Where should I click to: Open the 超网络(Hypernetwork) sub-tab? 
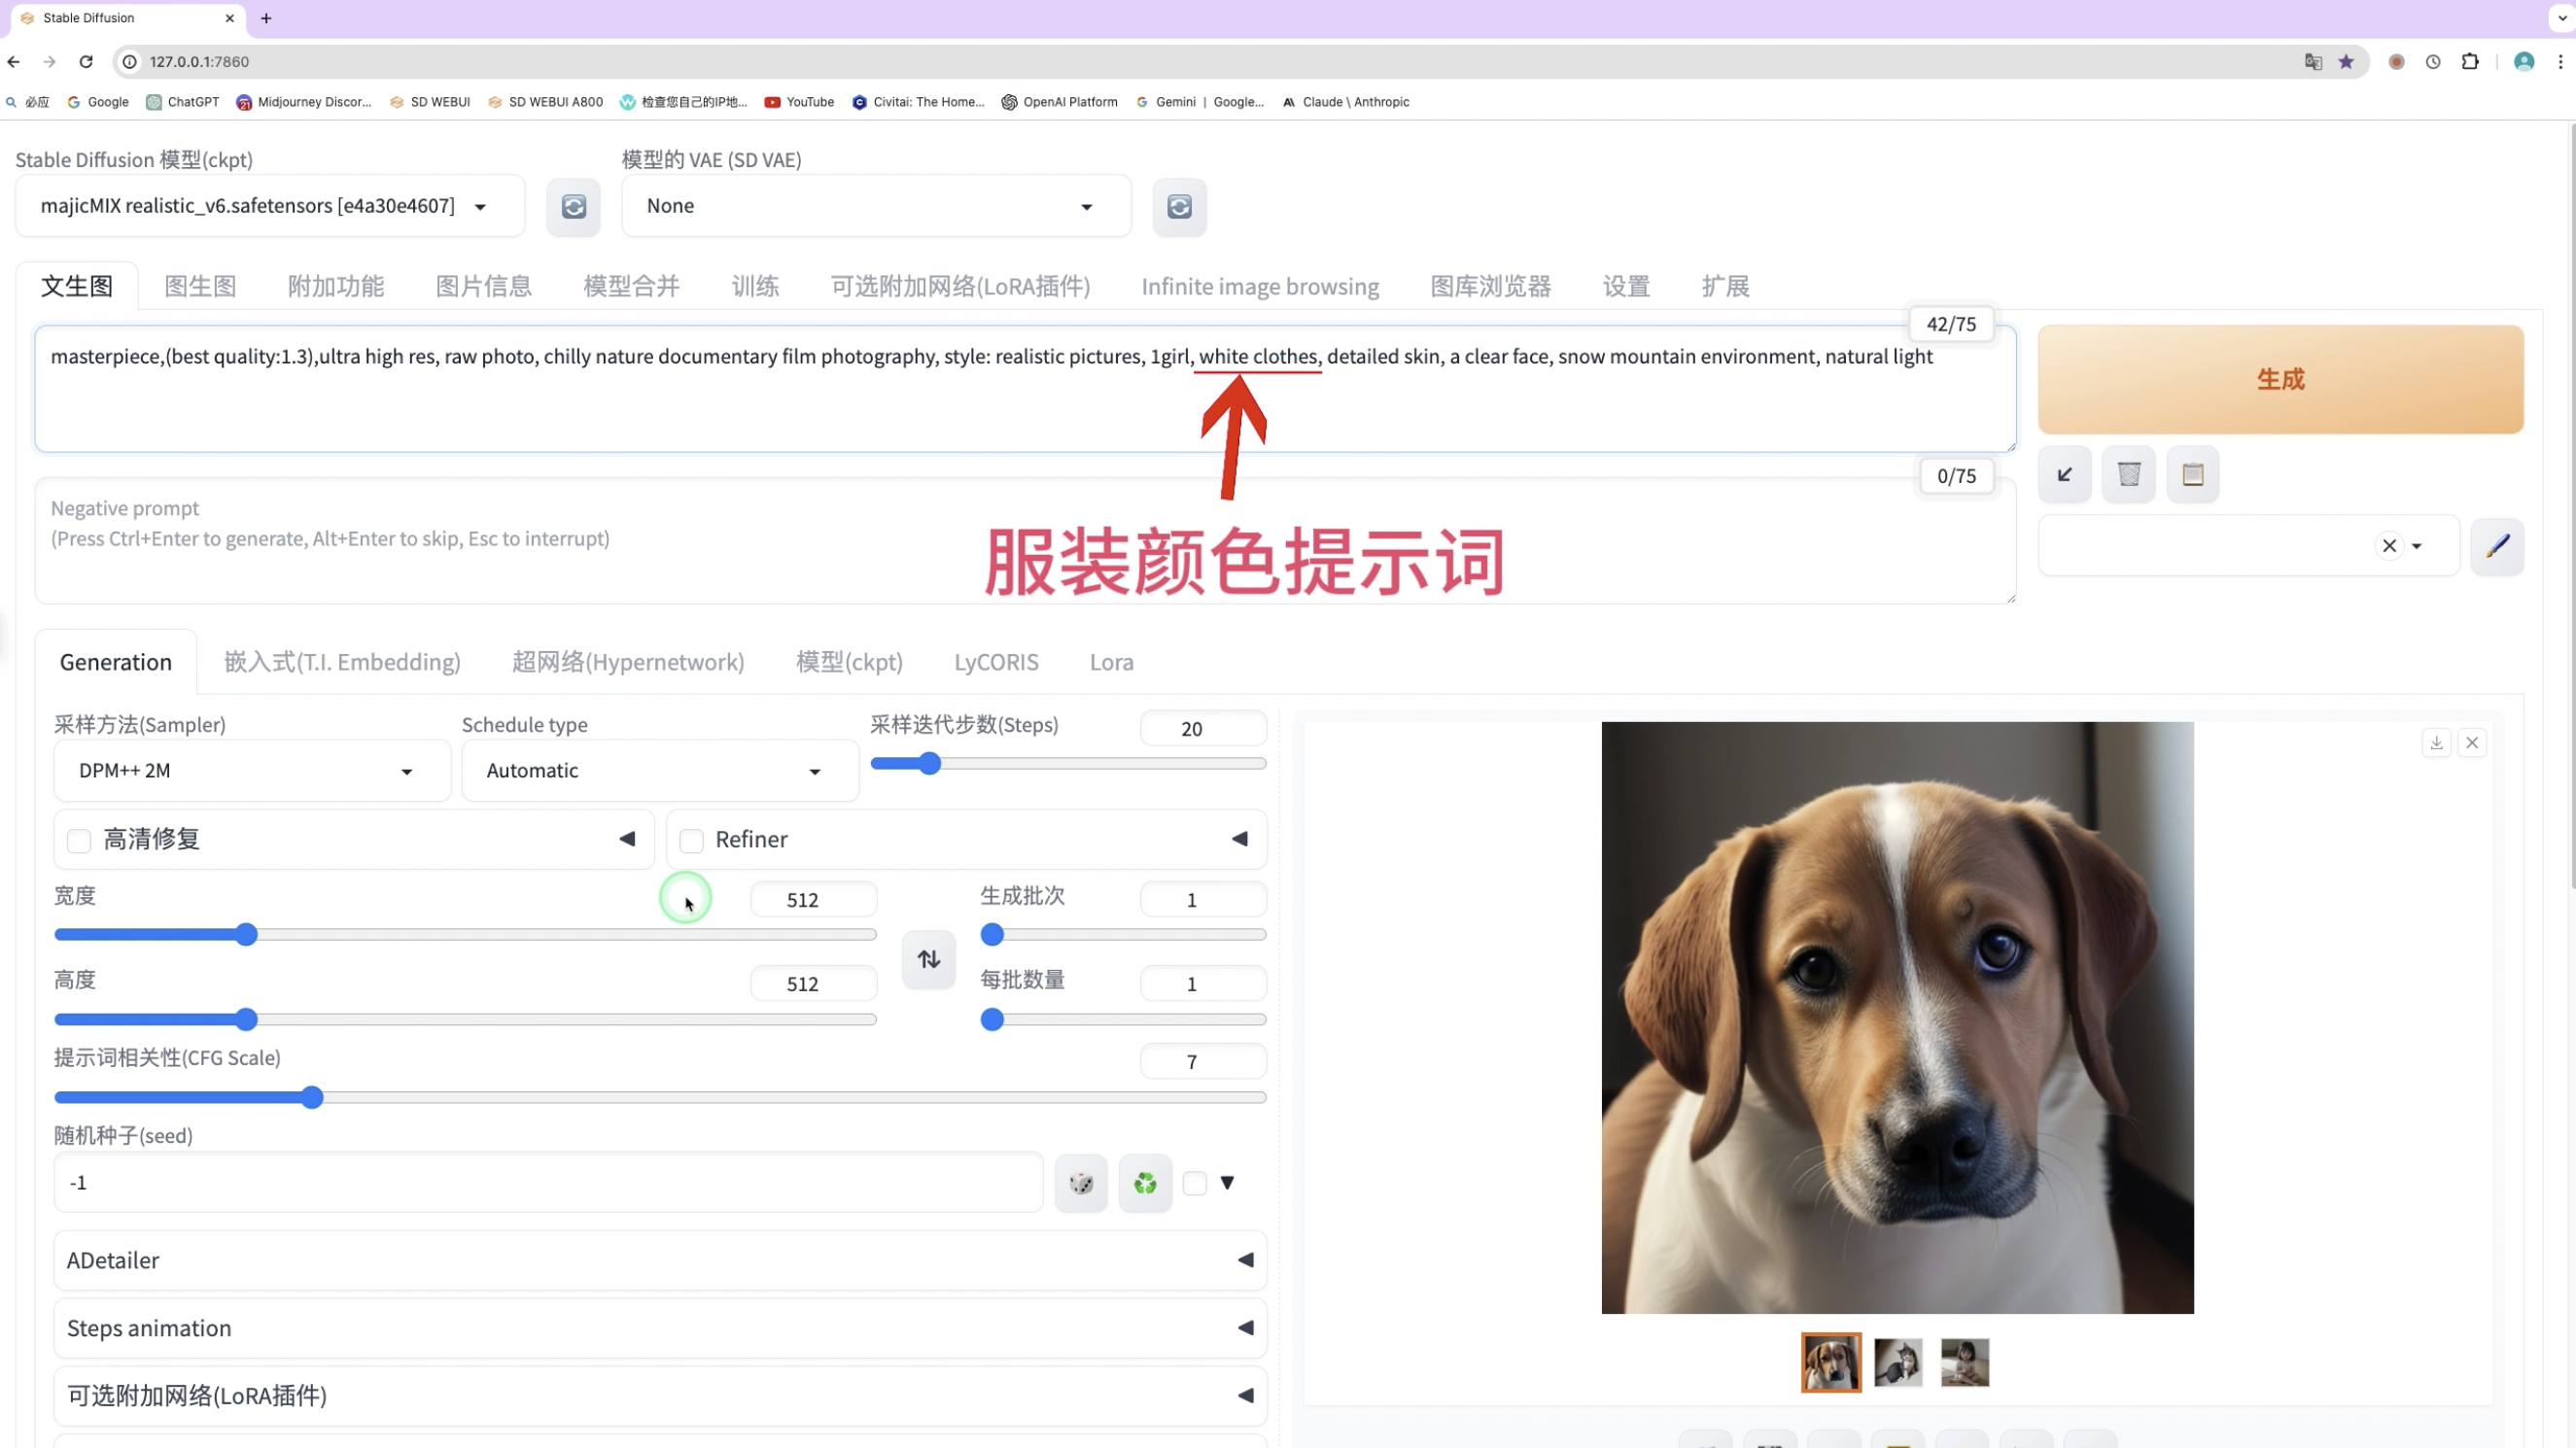coord(628,663)
